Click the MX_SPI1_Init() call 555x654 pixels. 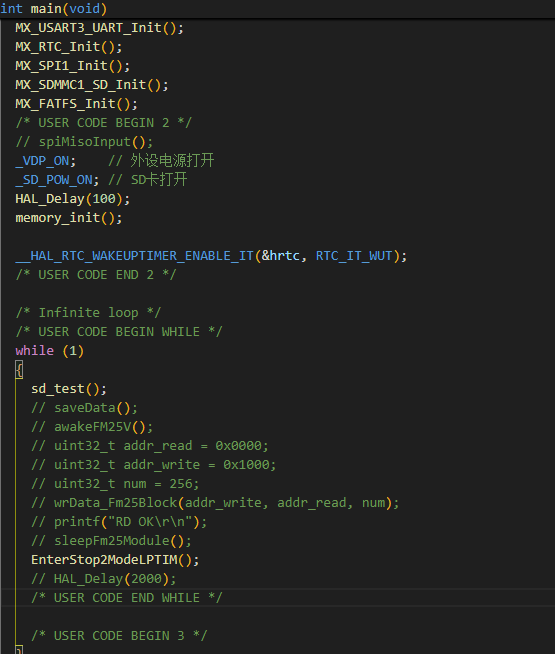click(73, 66)
